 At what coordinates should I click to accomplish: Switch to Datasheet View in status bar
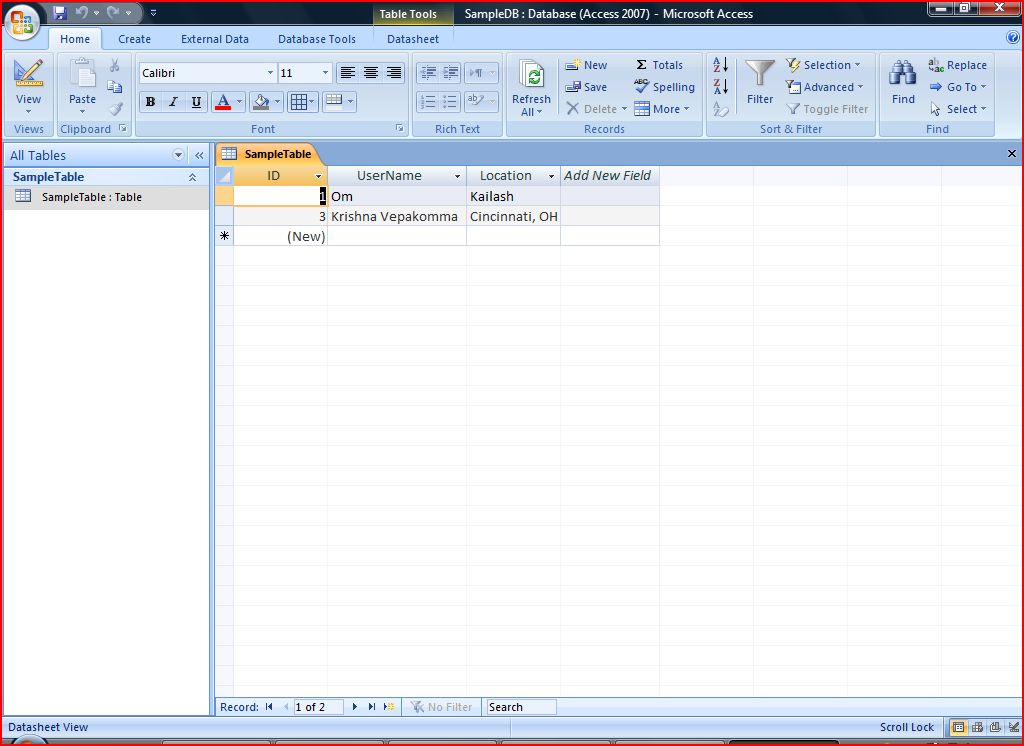[x=958, y=727]
